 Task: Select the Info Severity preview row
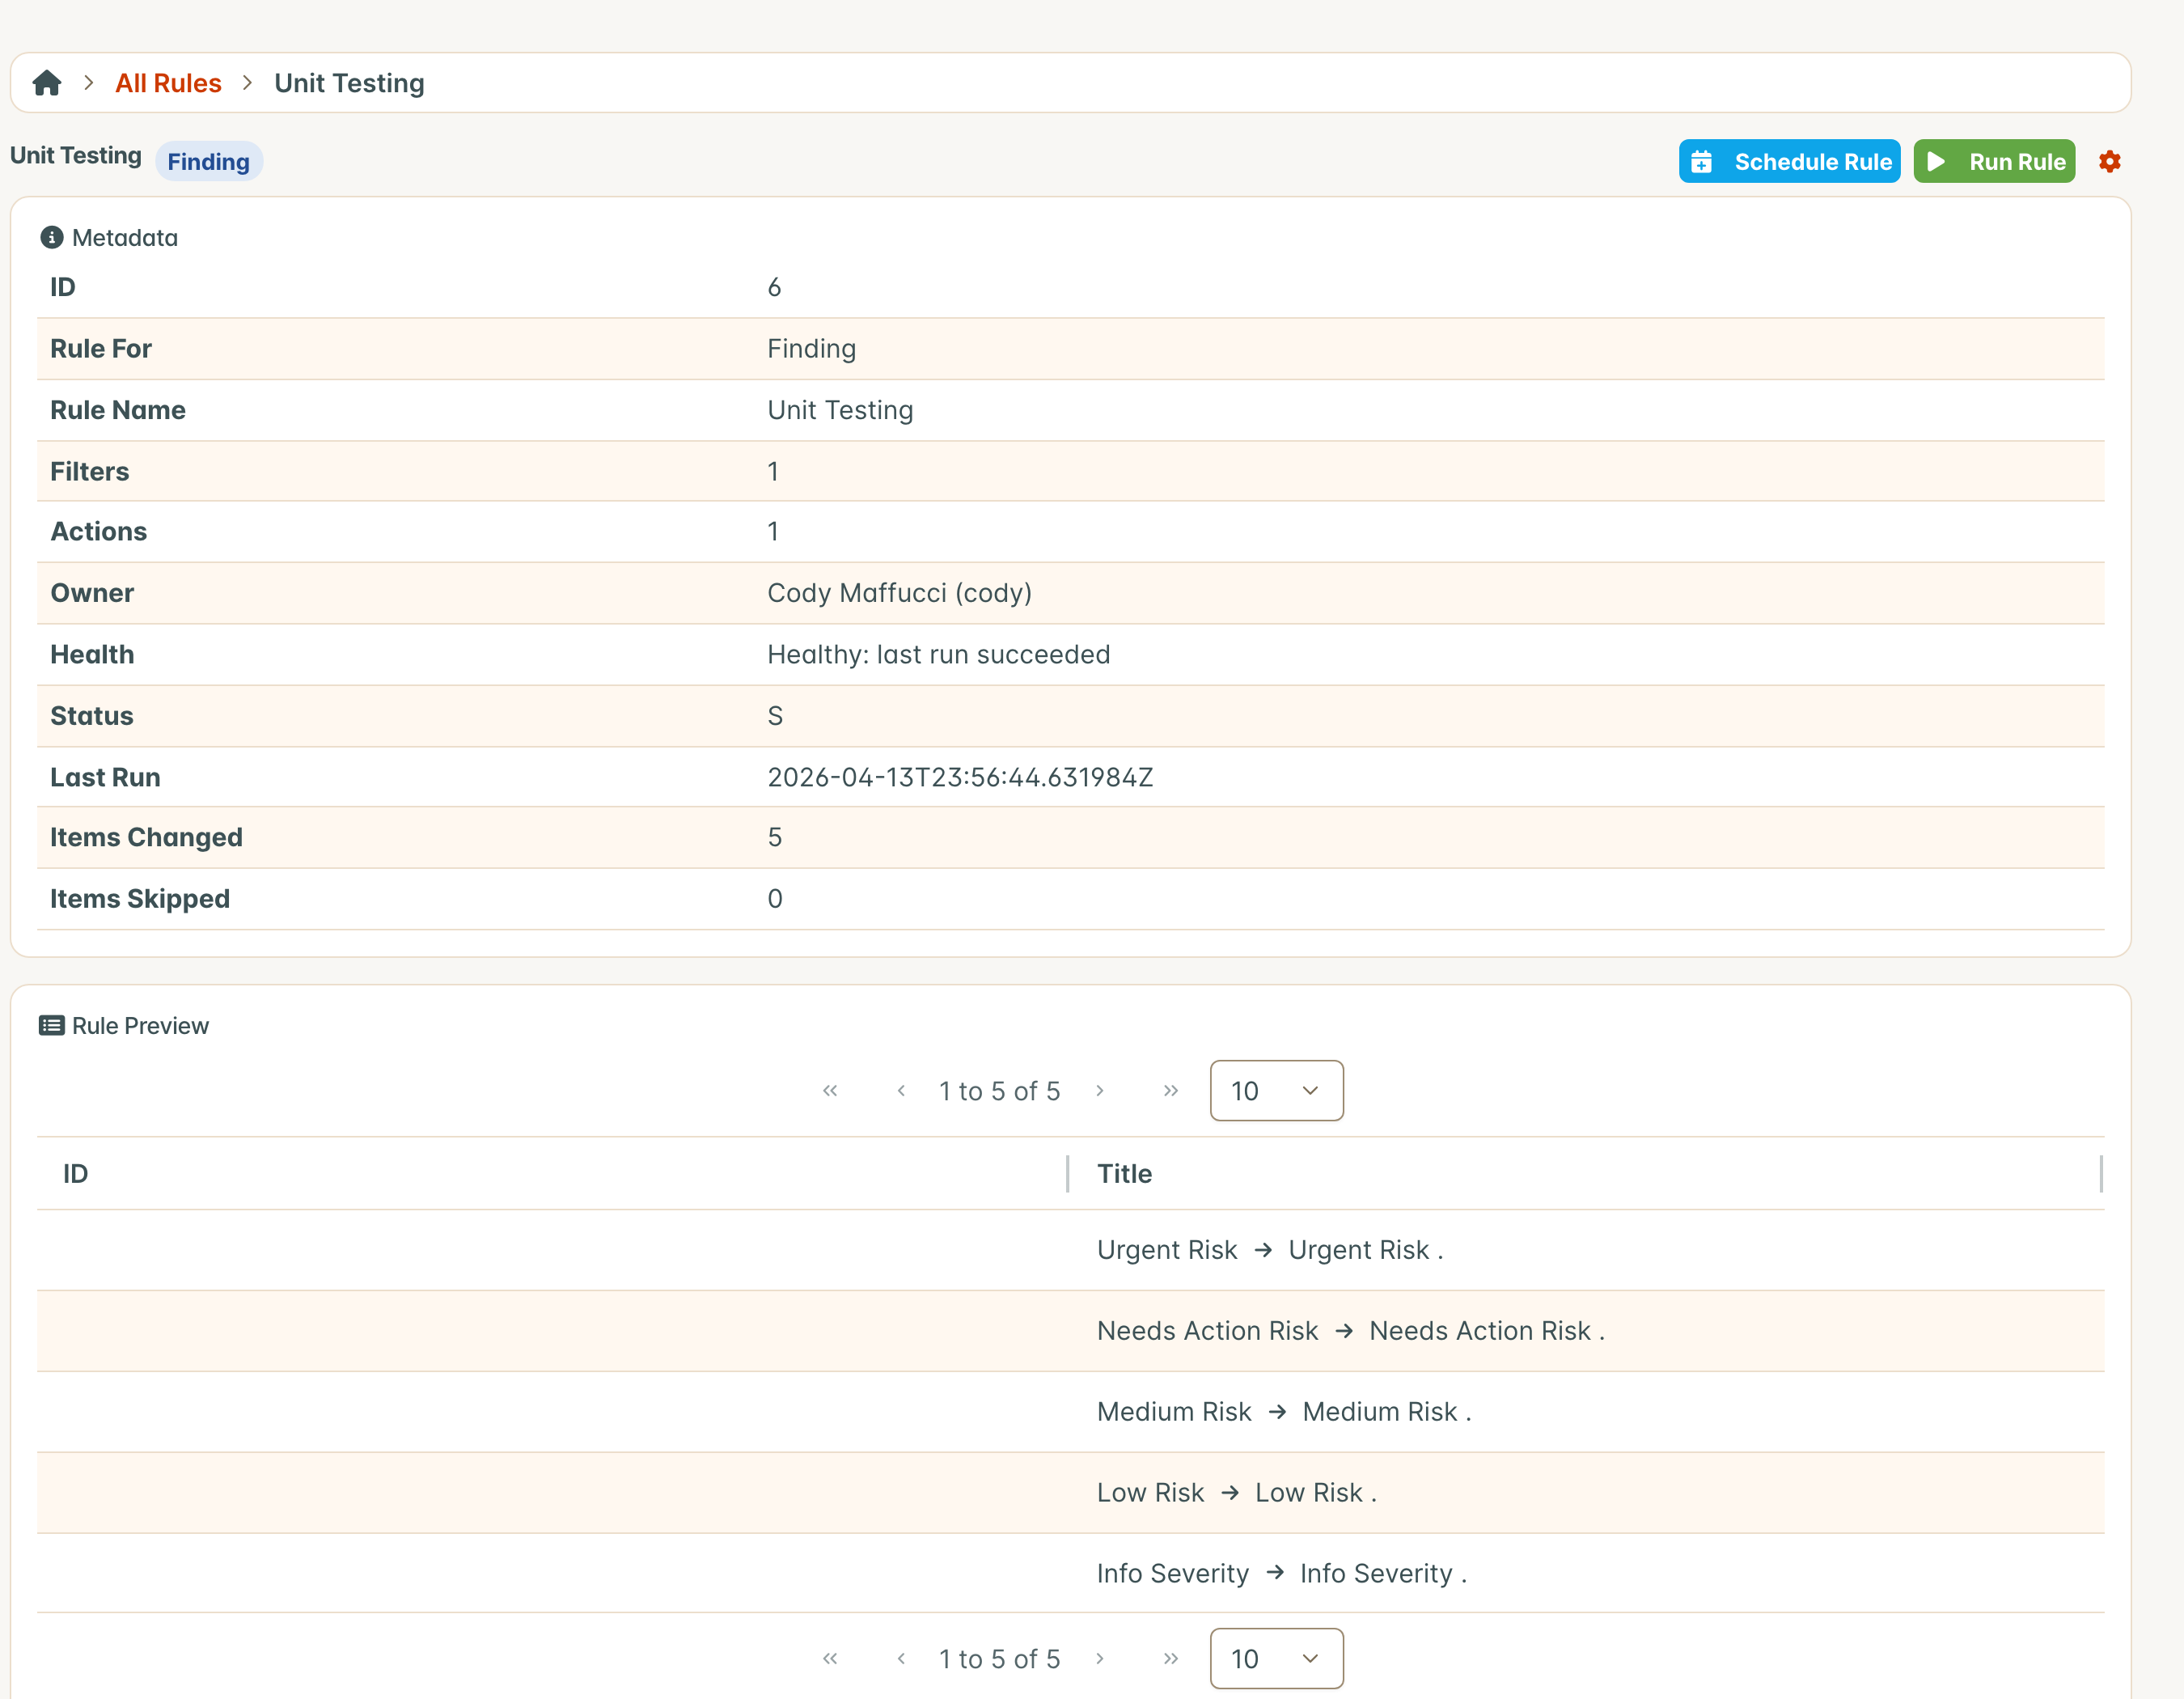click(1071, 1573)
